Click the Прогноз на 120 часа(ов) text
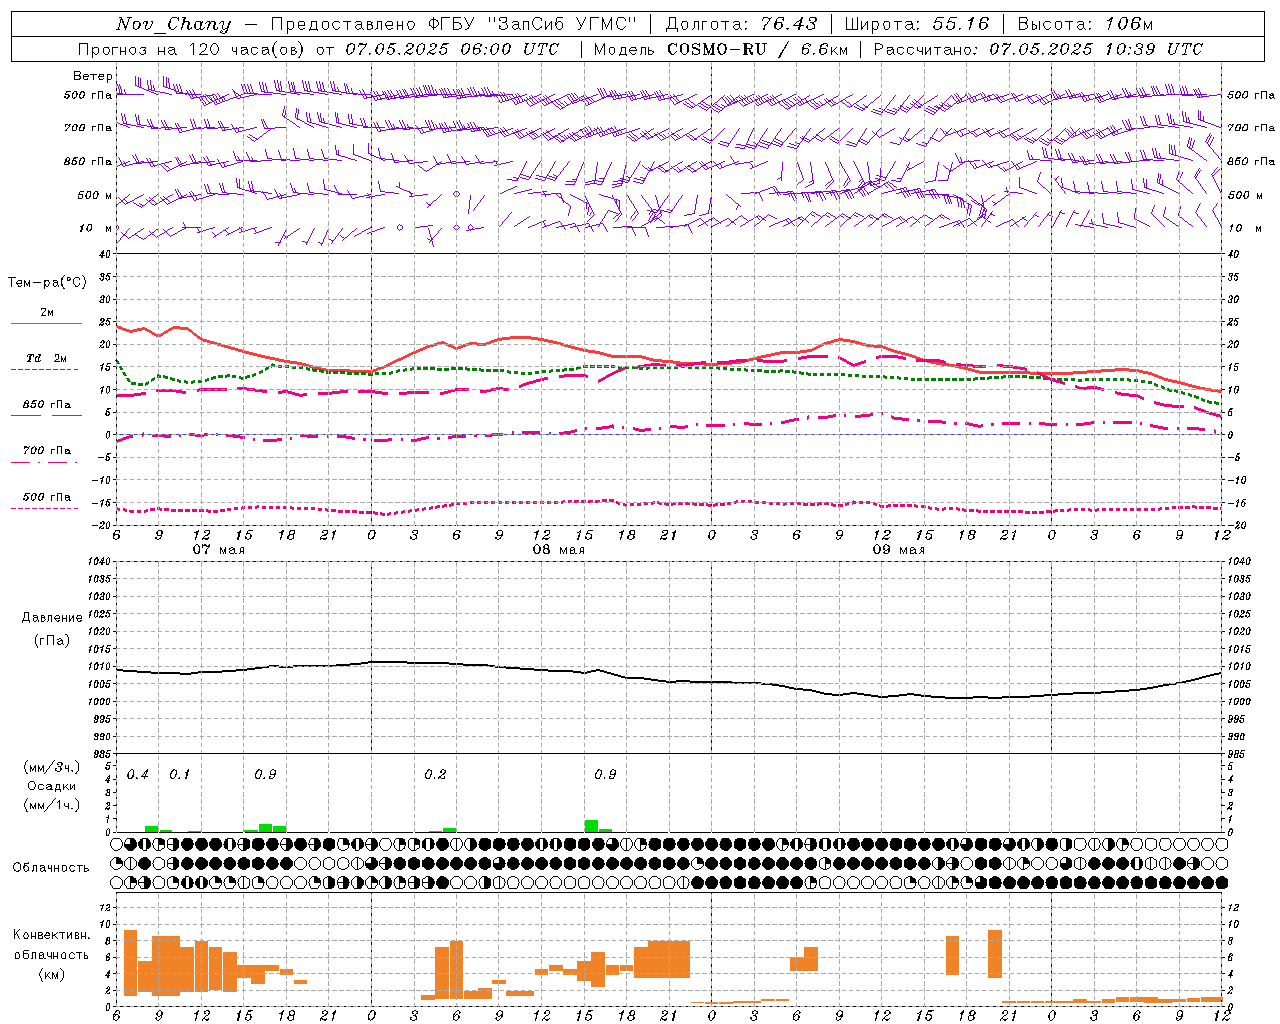This screenshot has height=1024, width=1280. point(192,49)
